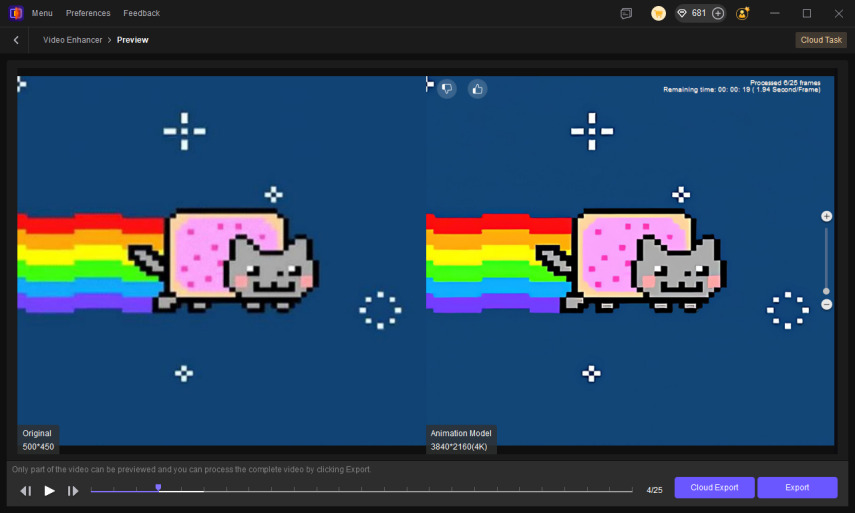Click the enhanced 4K preview pane
Viewport: 855px width, 513px height.
tap(630, 261)
